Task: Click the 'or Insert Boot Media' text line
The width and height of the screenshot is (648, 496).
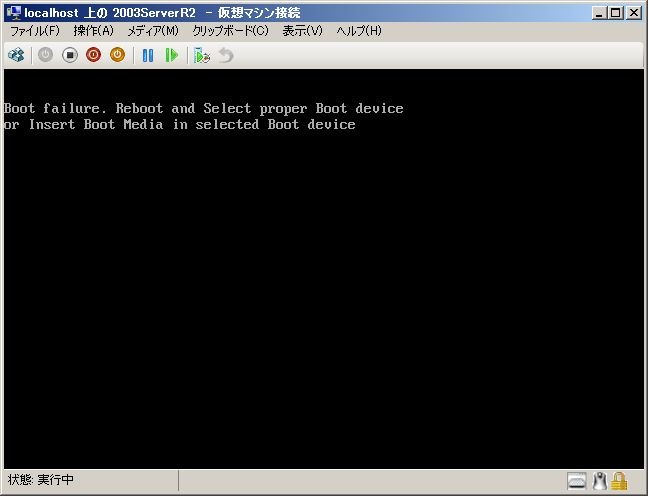Action: click(x=180, y=124)
